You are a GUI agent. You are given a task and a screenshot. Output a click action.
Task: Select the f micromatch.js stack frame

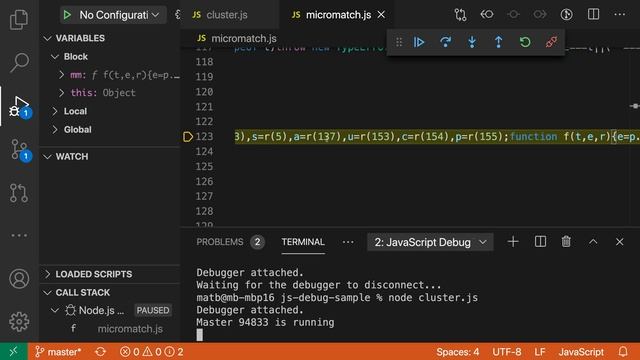tap(110, 329)
